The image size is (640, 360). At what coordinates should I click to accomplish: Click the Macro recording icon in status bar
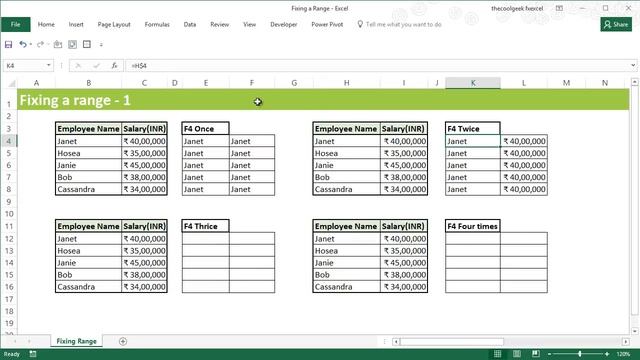click(x=33, y=354)
